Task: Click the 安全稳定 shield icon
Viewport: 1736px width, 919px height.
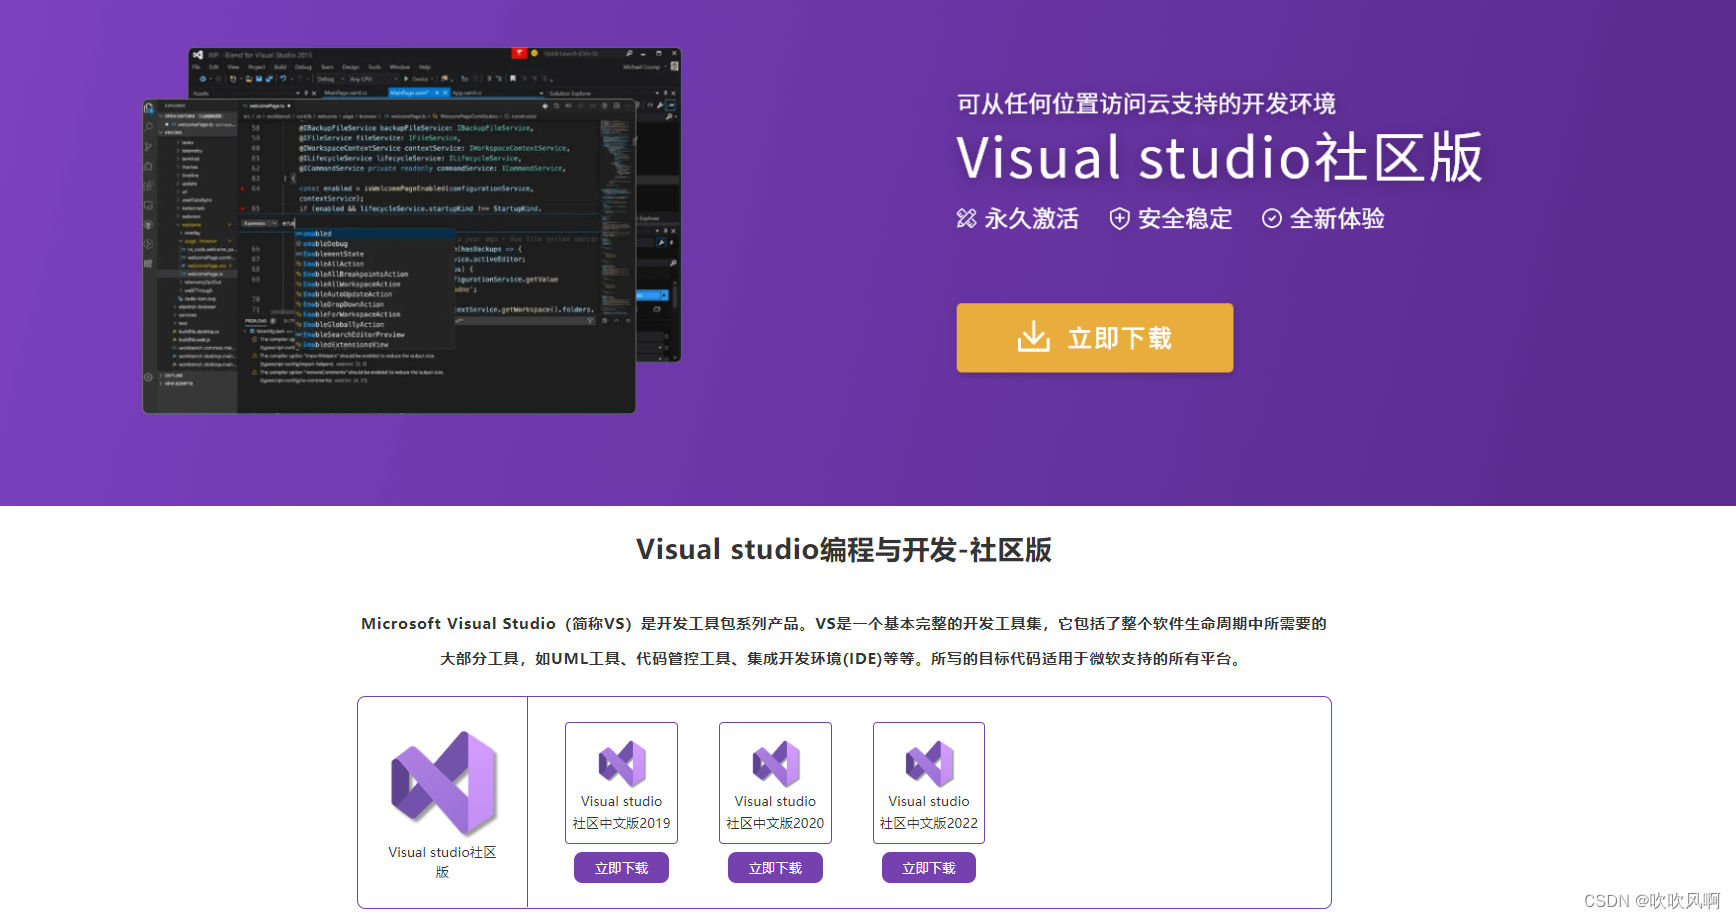Action: pos(1120,219)
